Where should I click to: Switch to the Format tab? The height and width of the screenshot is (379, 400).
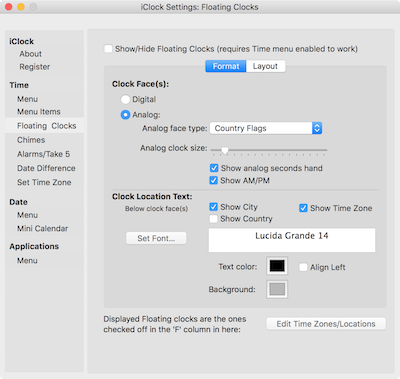click(226, 66)
